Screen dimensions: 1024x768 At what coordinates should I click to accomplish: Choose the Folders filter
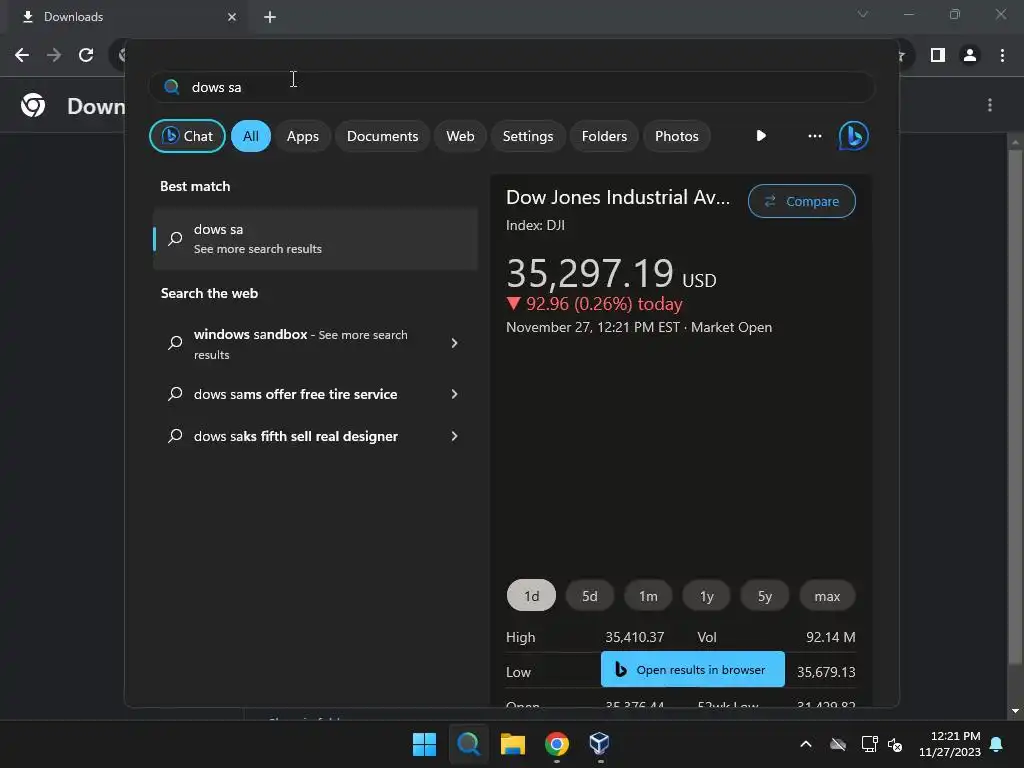[604, 136]
